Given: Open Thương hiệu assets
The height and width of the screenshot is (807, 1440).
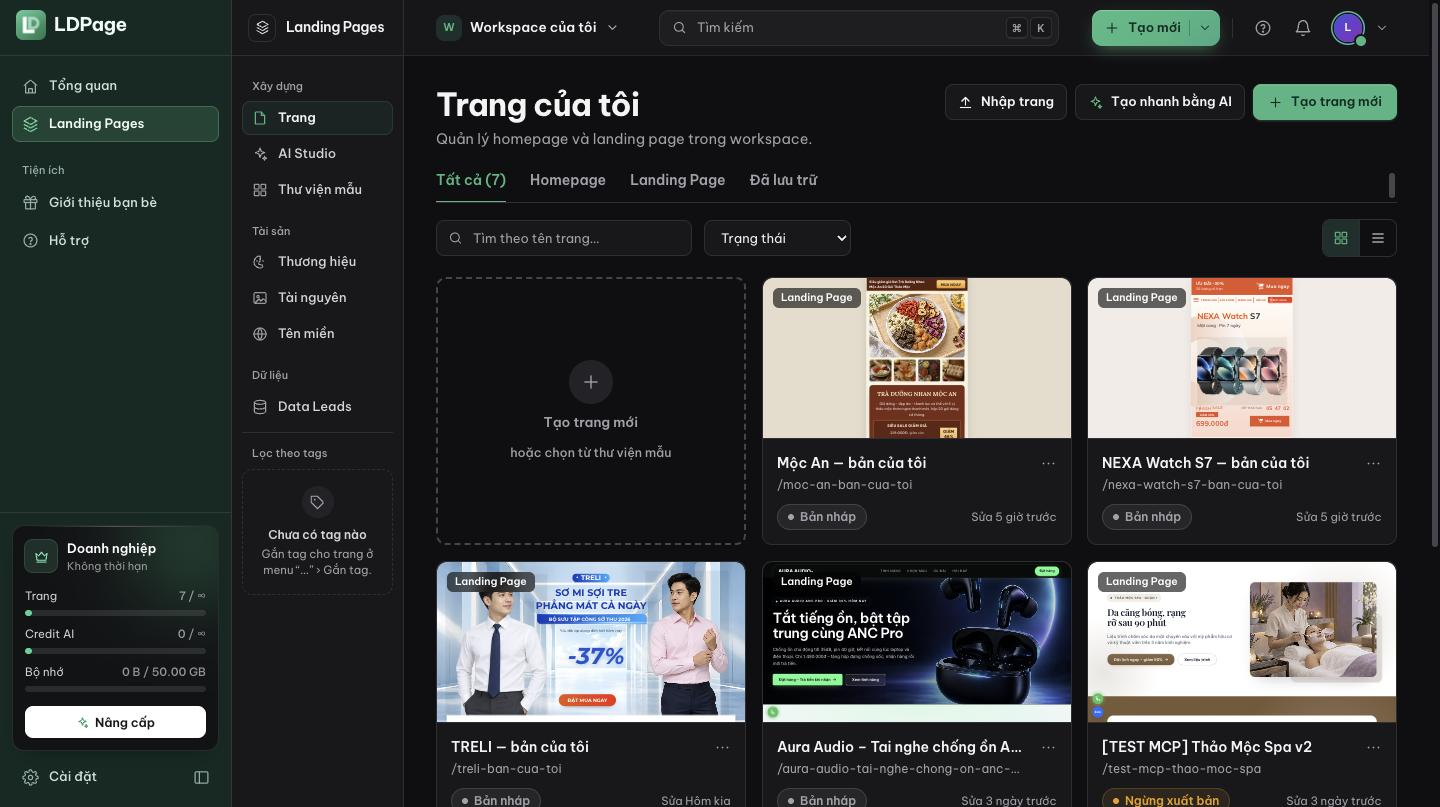Looking at the screenshot, I should pyautogui.click(x=317, y=262).
